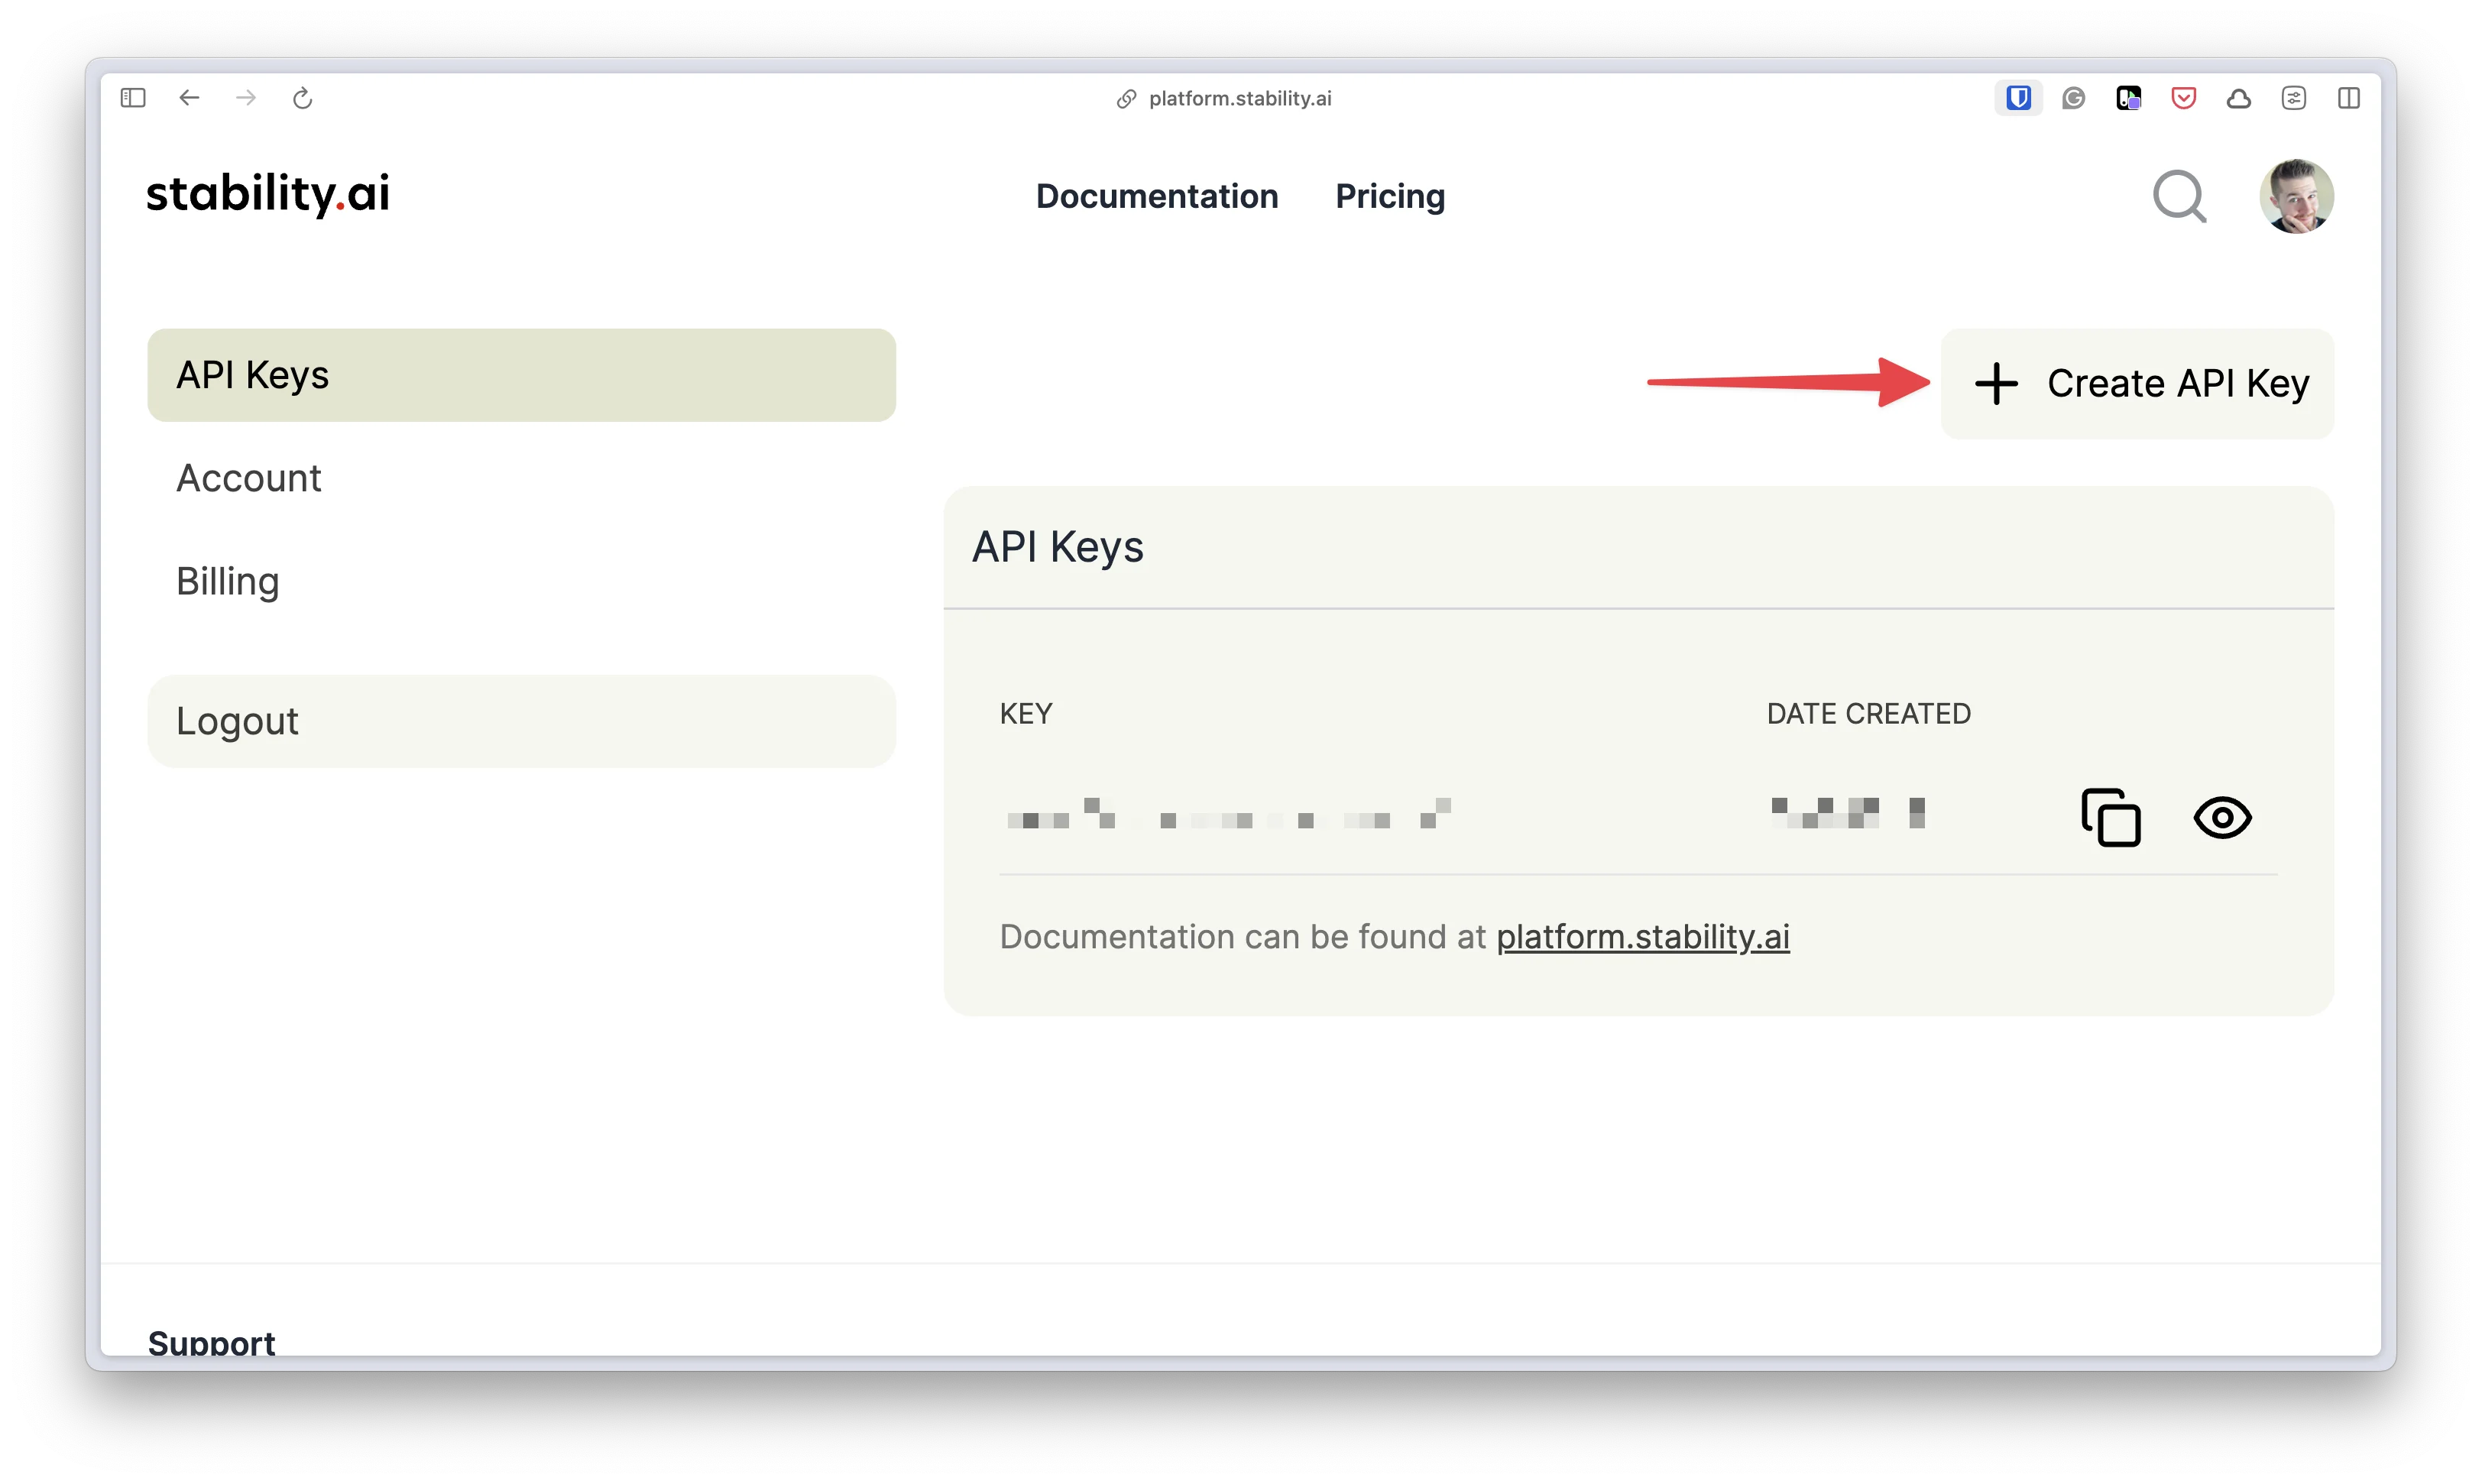
Task: Reload the page with refresh icon
Action: 302,98
